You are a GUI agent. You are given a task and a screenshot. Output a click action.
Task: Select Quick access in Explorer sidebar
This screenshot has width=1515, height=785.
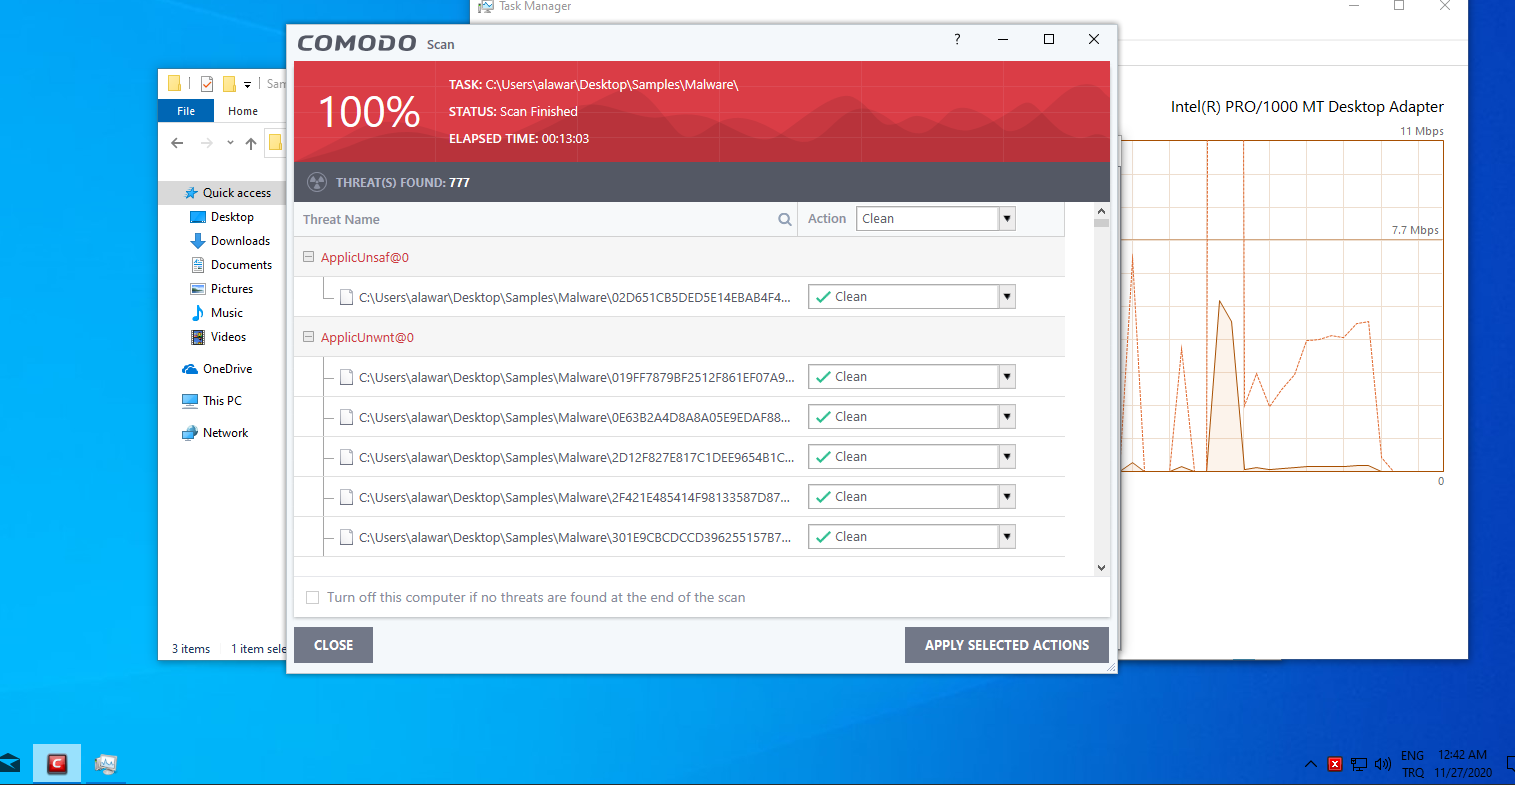tap(236, 193)
